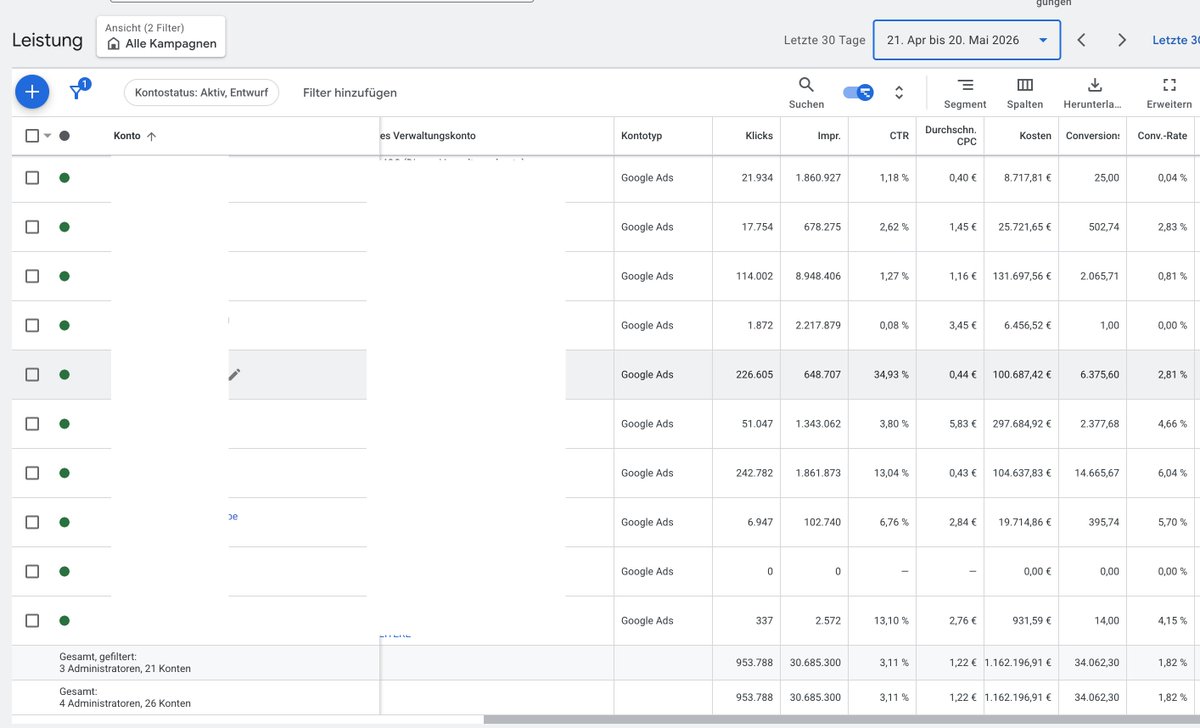The width and height of the screenshot is (1200, 728).
Task: Click the grey status dot in the header
Action: click(64, 136)
